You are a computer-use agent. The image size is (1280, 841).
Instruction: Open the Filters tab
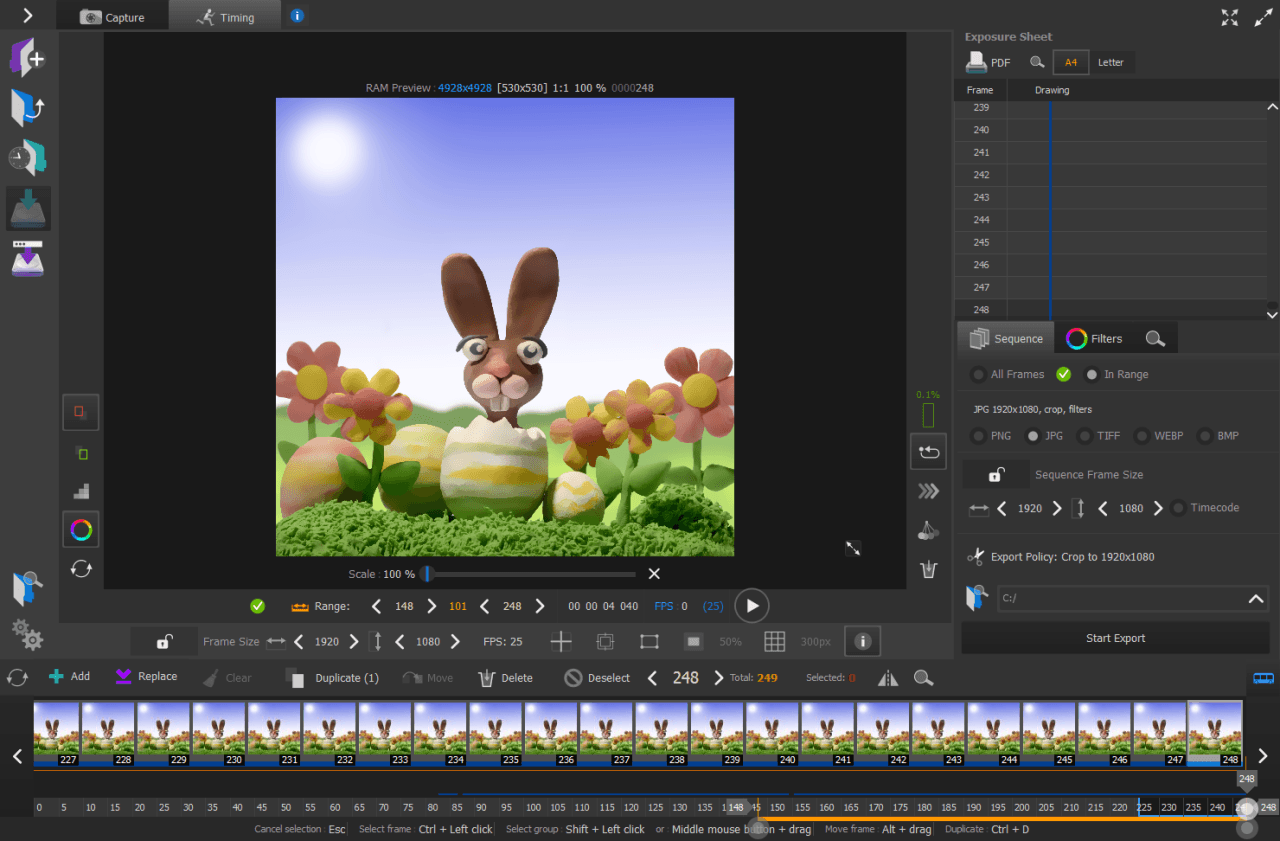(1093, 339)
